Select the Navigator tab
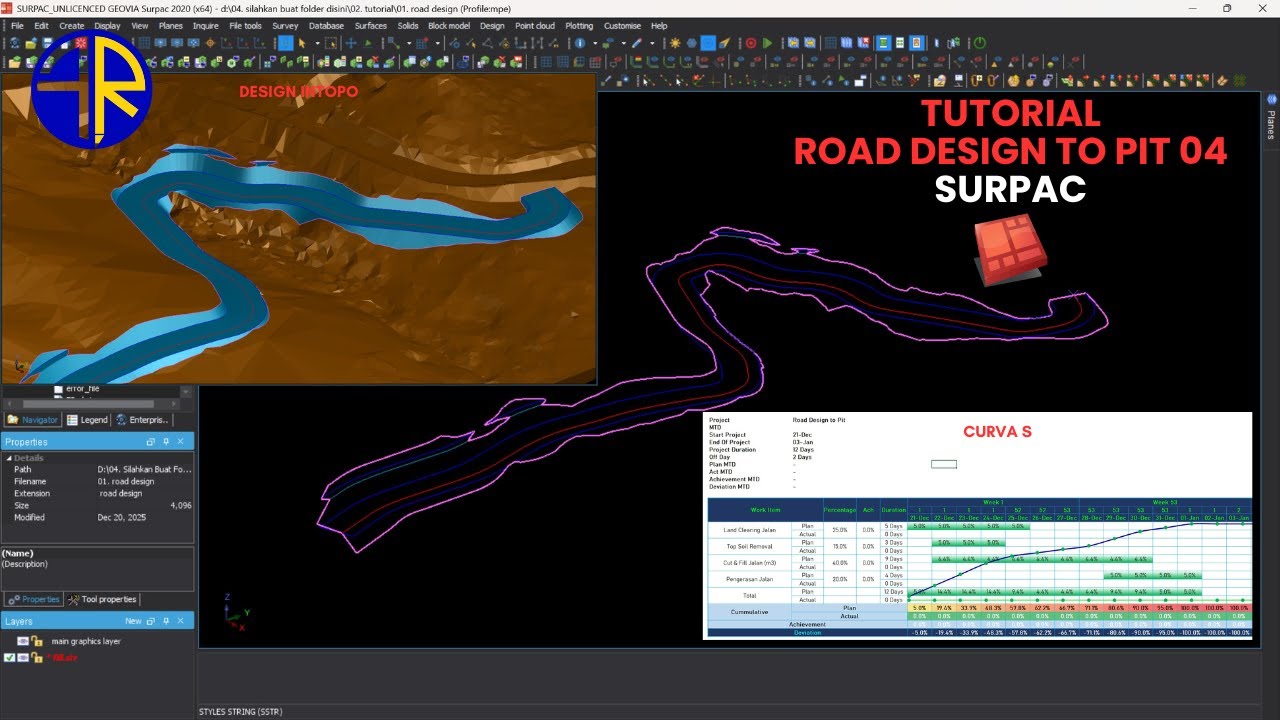The image size is (1280, 720). (x=33, y=420)
